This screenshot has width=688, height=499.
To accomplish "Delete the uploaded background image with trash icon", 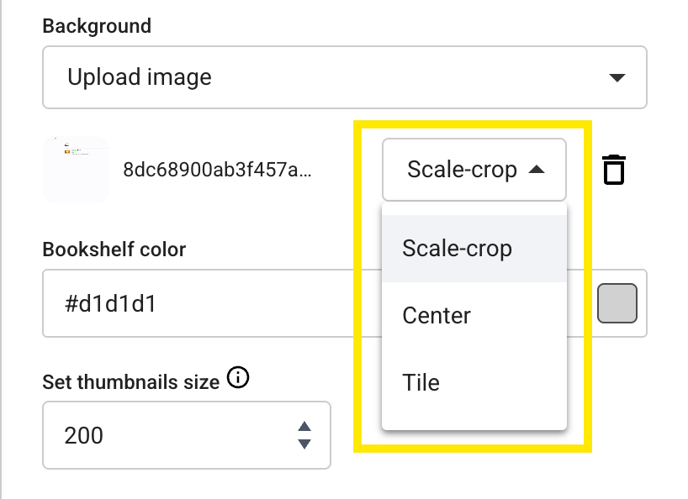I will point(614,169).
